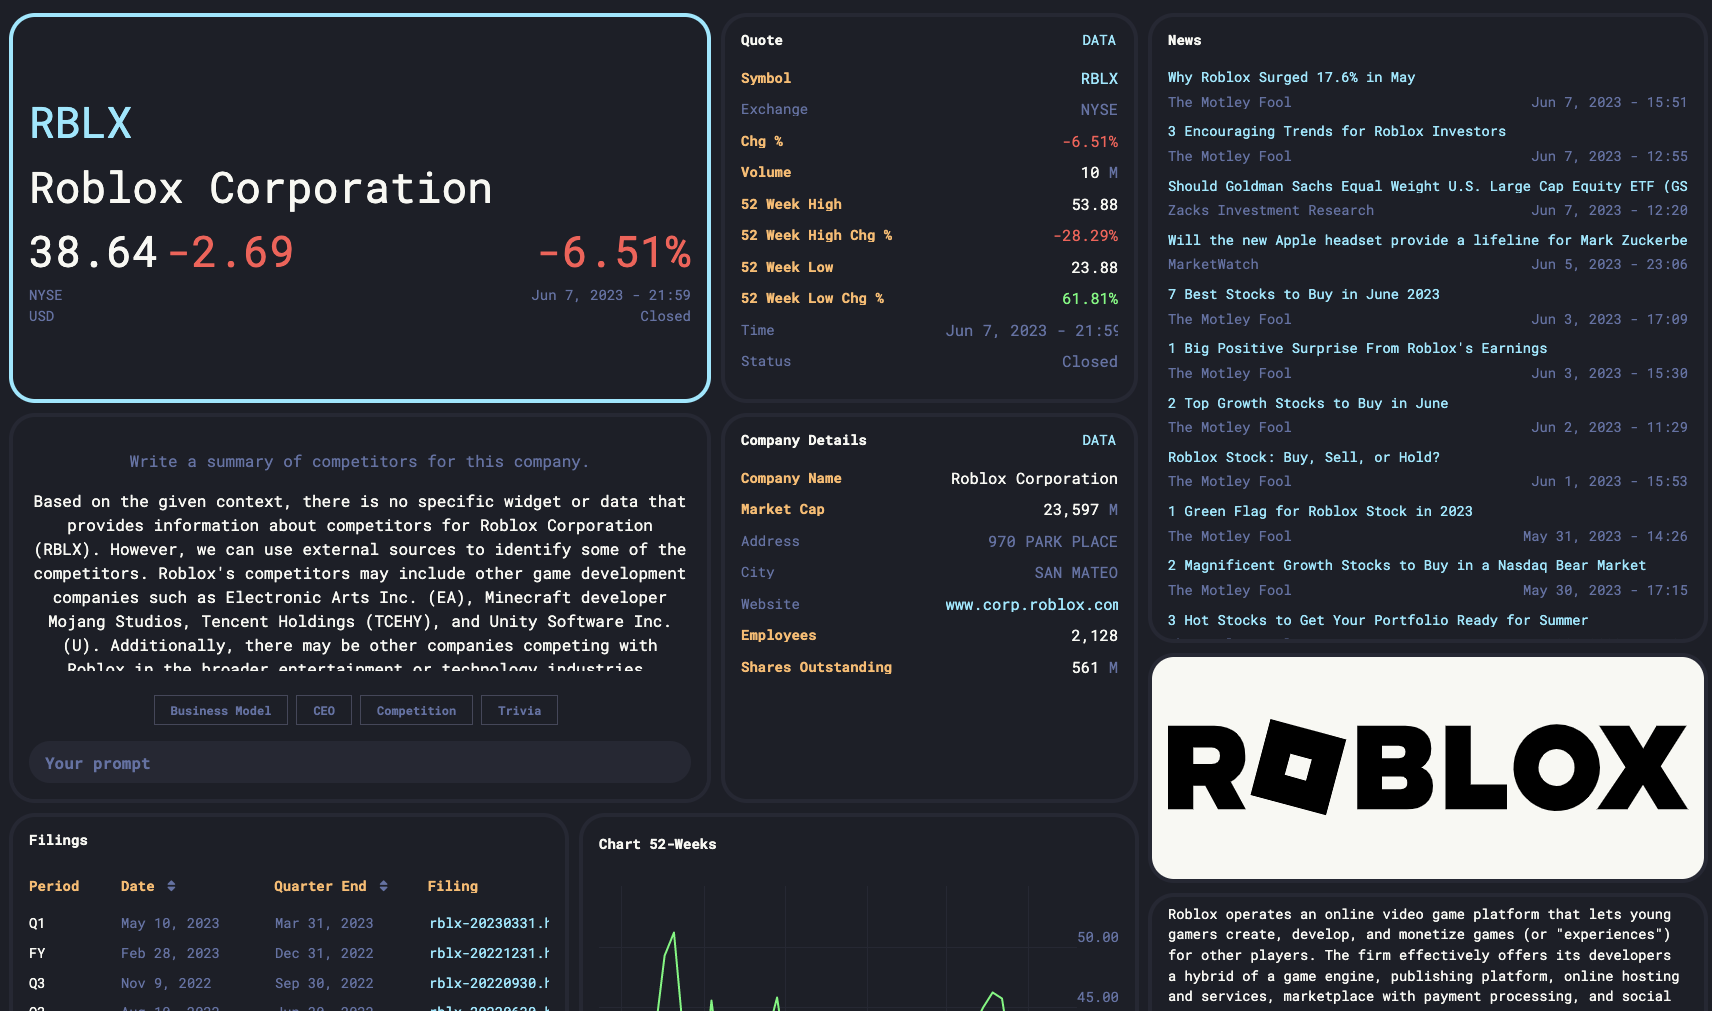Sort filings by Date column arrows
The image size is (1712, 1011).
171,886
